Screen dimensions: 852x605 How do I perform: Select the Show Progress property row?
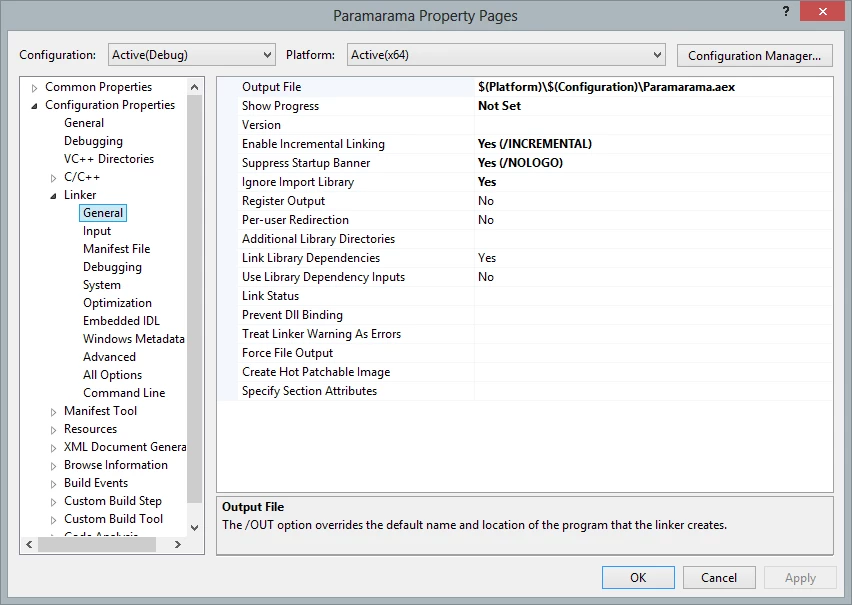click(x=525, y=106)
